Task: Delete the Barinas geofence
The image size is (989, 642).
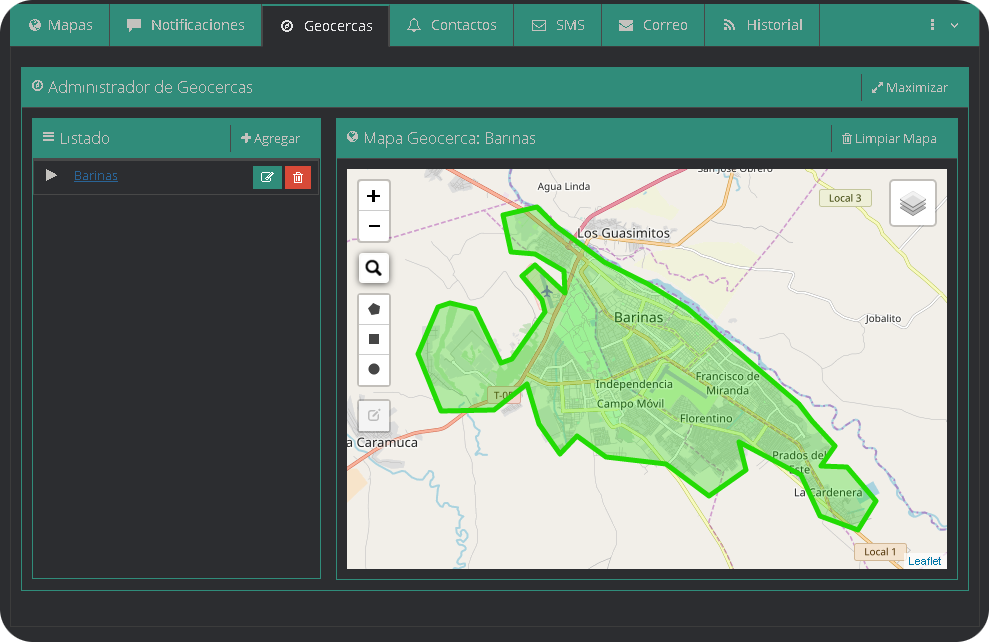Action: (x=298, y=177)
